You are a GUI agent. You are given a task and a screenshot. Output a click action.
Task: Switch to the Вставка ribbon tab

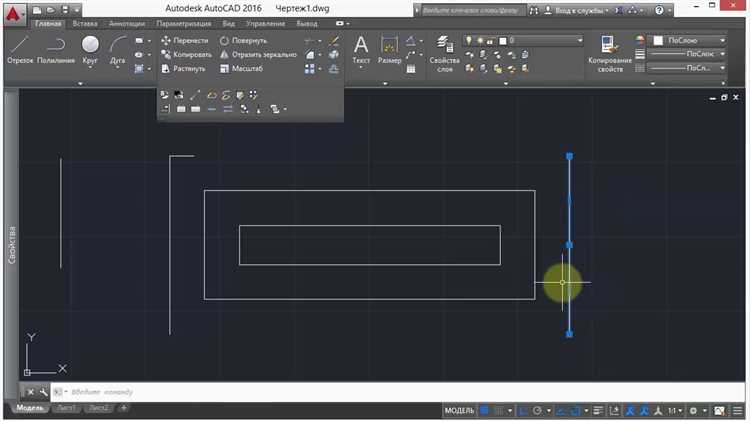click(x=84, y=23)
